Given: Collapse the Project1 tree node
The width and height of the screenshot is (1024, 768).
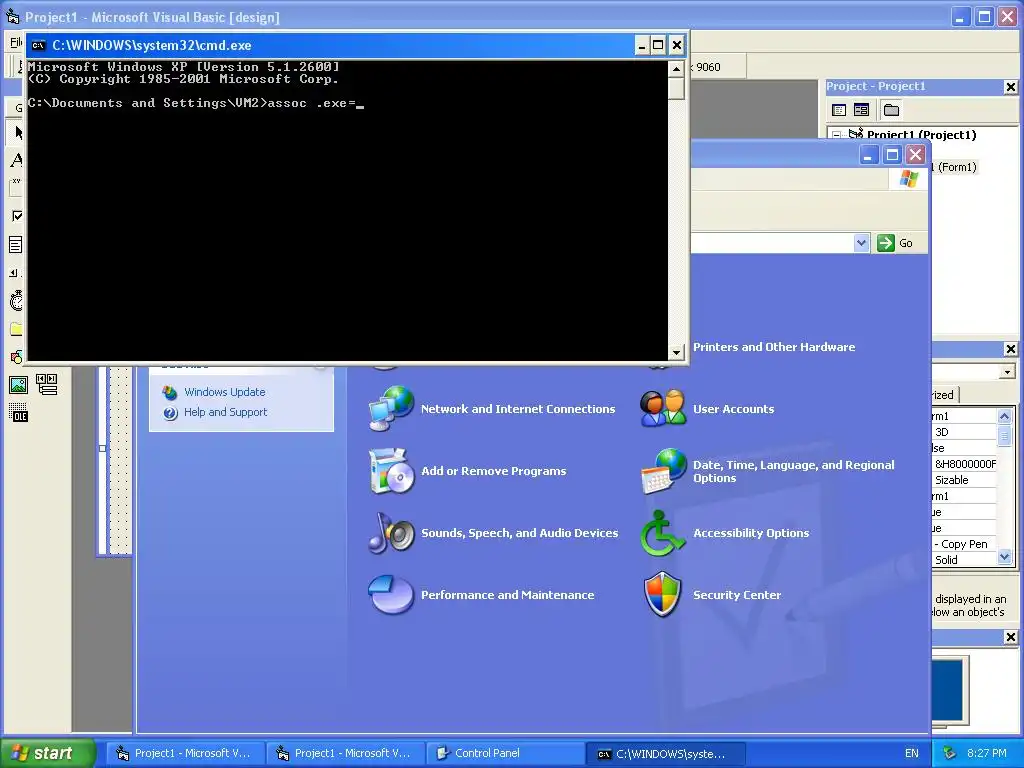Looking at the screenshot, I should pos(837,135).
